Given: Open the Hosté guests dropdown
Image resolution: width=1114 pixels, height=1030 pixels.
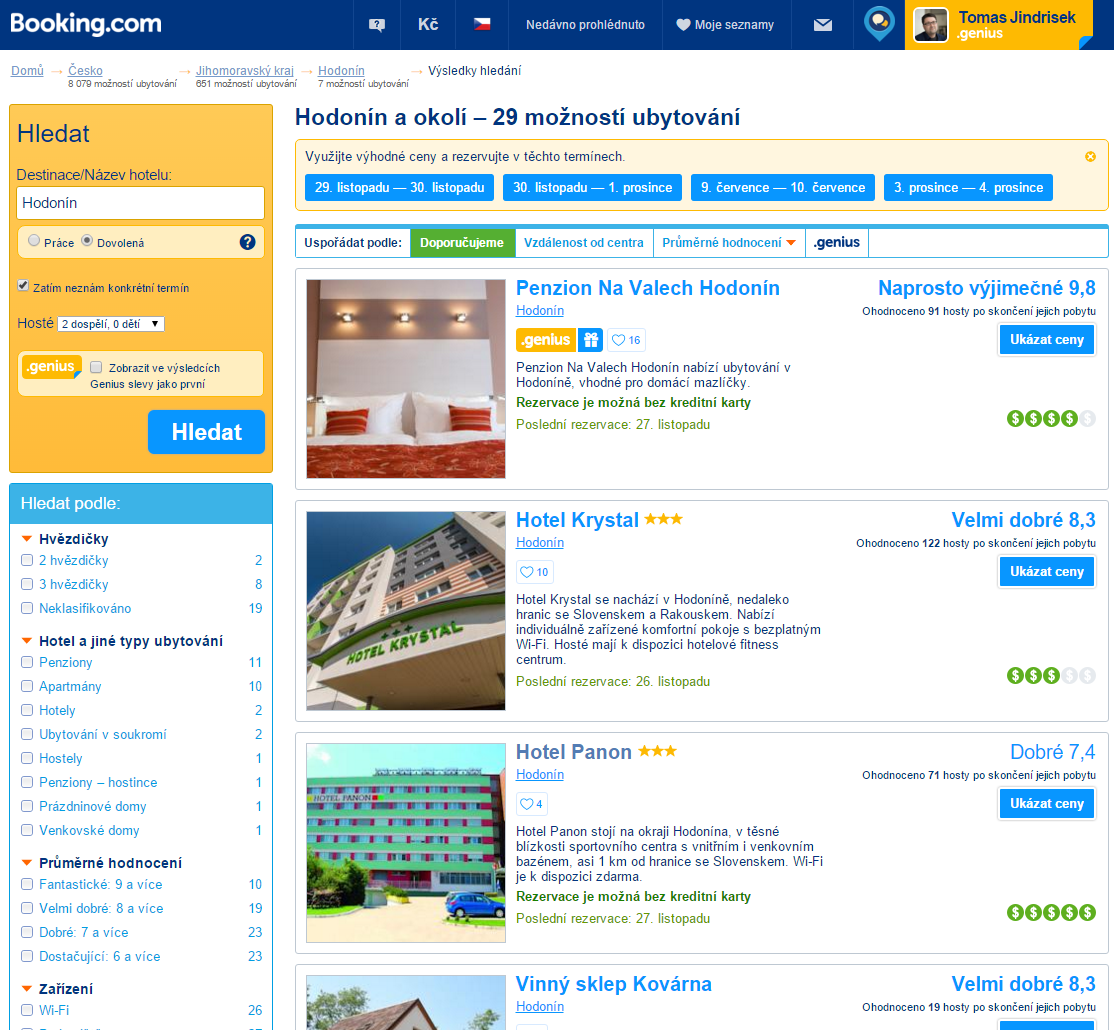Looking at the screenshot, I should point(111,324).
